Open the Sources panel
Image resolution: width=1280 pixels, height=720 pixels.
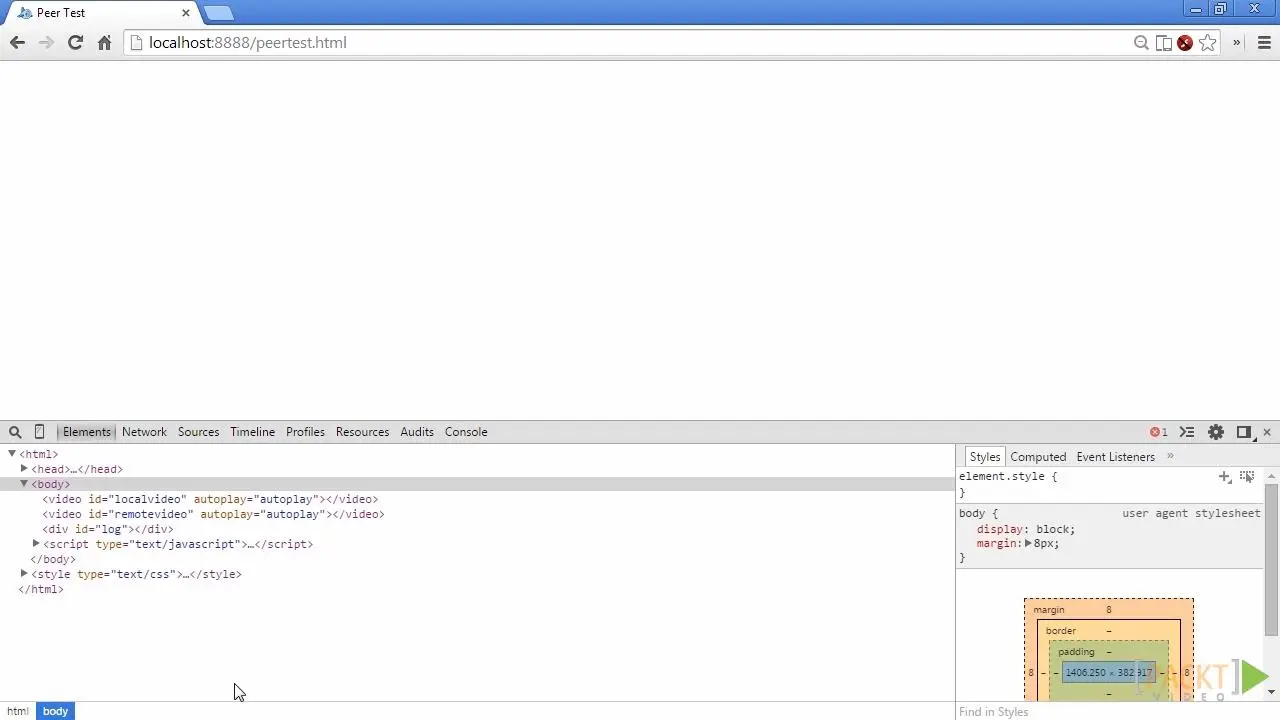(x=198, y=432)
